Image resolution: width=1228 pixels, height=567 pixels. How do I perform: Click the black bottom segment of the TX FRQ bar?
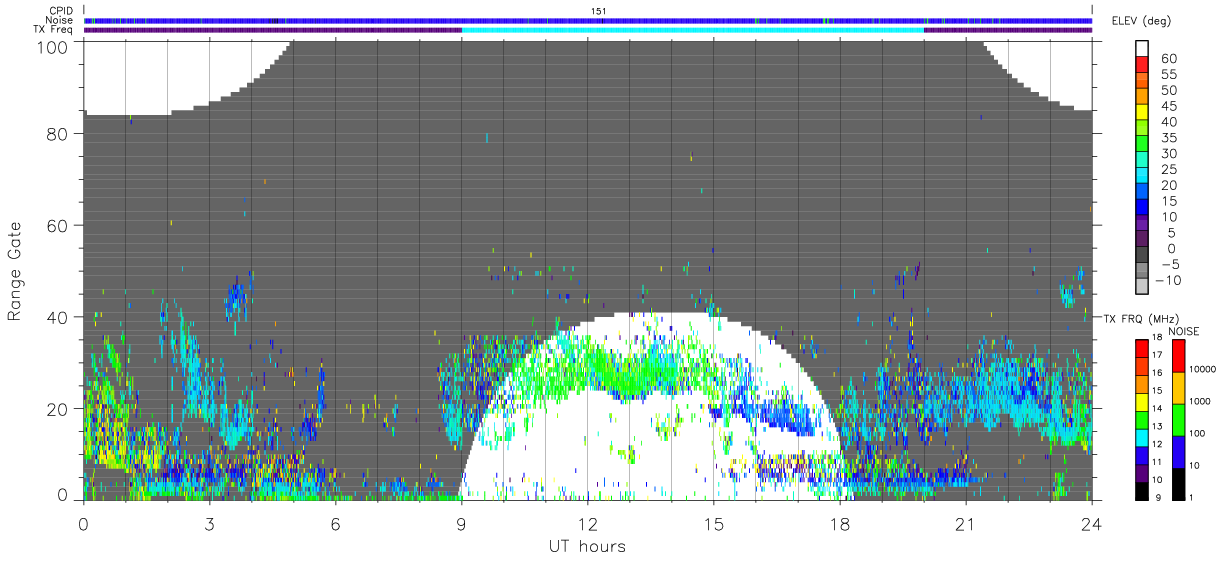1141,491
